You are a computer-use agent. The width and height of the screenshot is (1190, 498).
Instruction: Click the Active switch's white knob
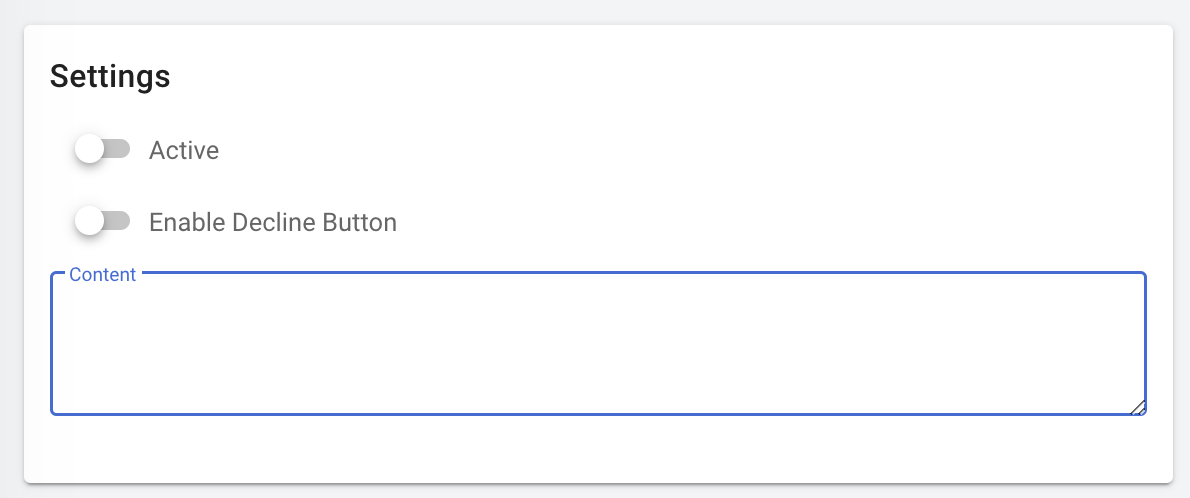90,150
